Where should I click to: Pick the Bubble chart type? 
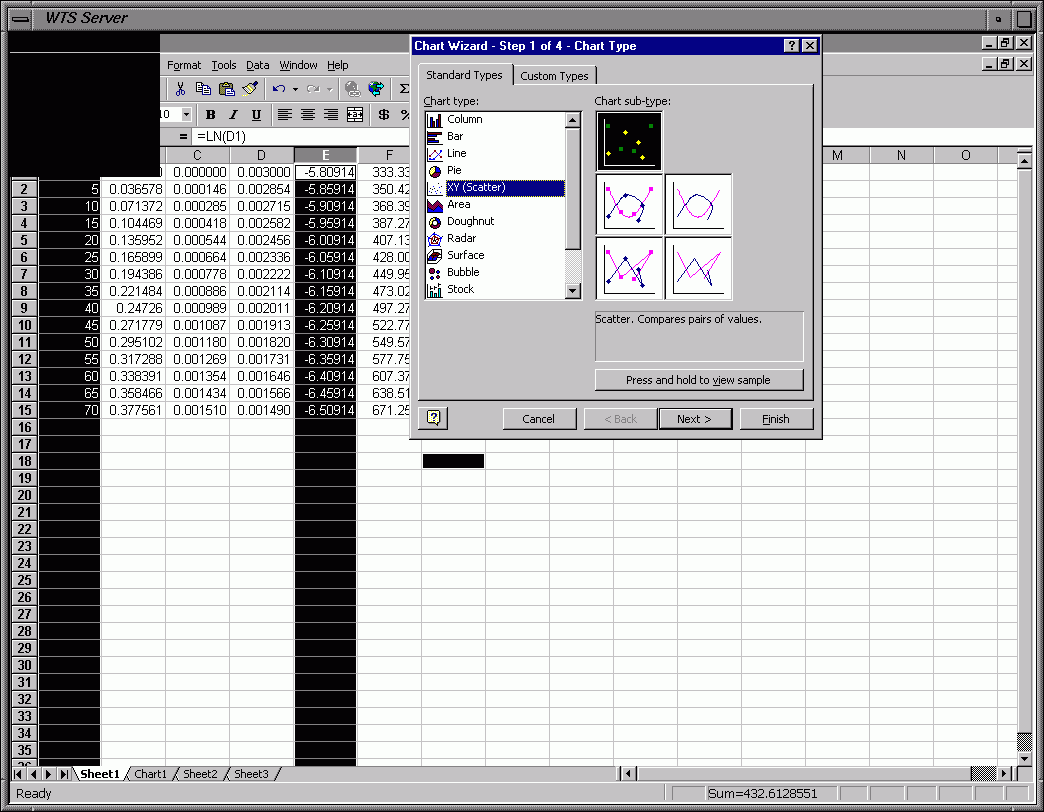(462, 272)
